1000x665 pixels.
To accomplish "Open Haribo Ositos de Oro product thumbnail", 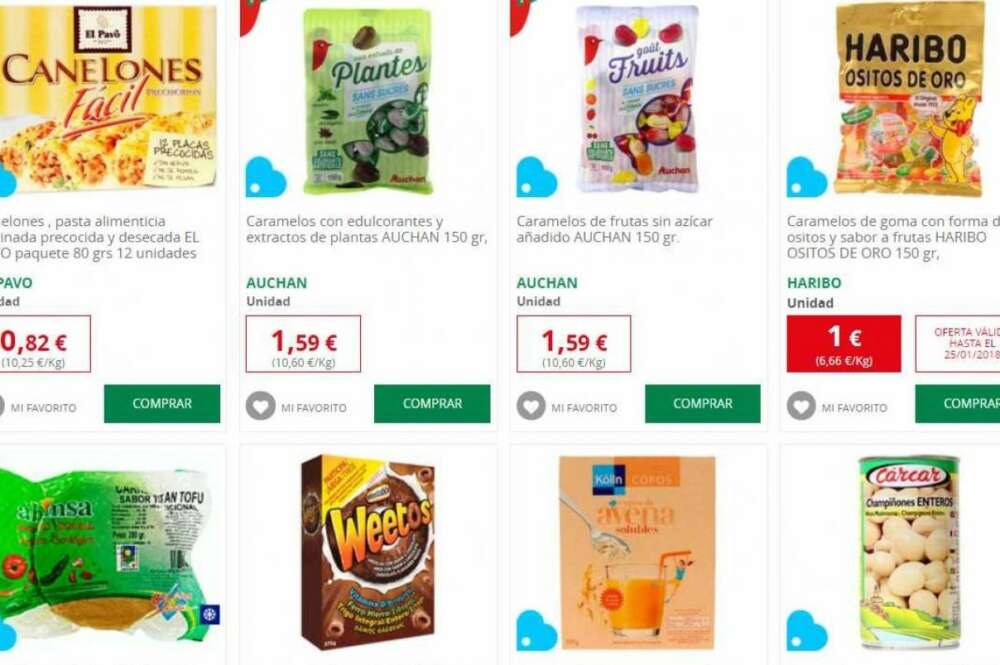I will tap(911, 99).
